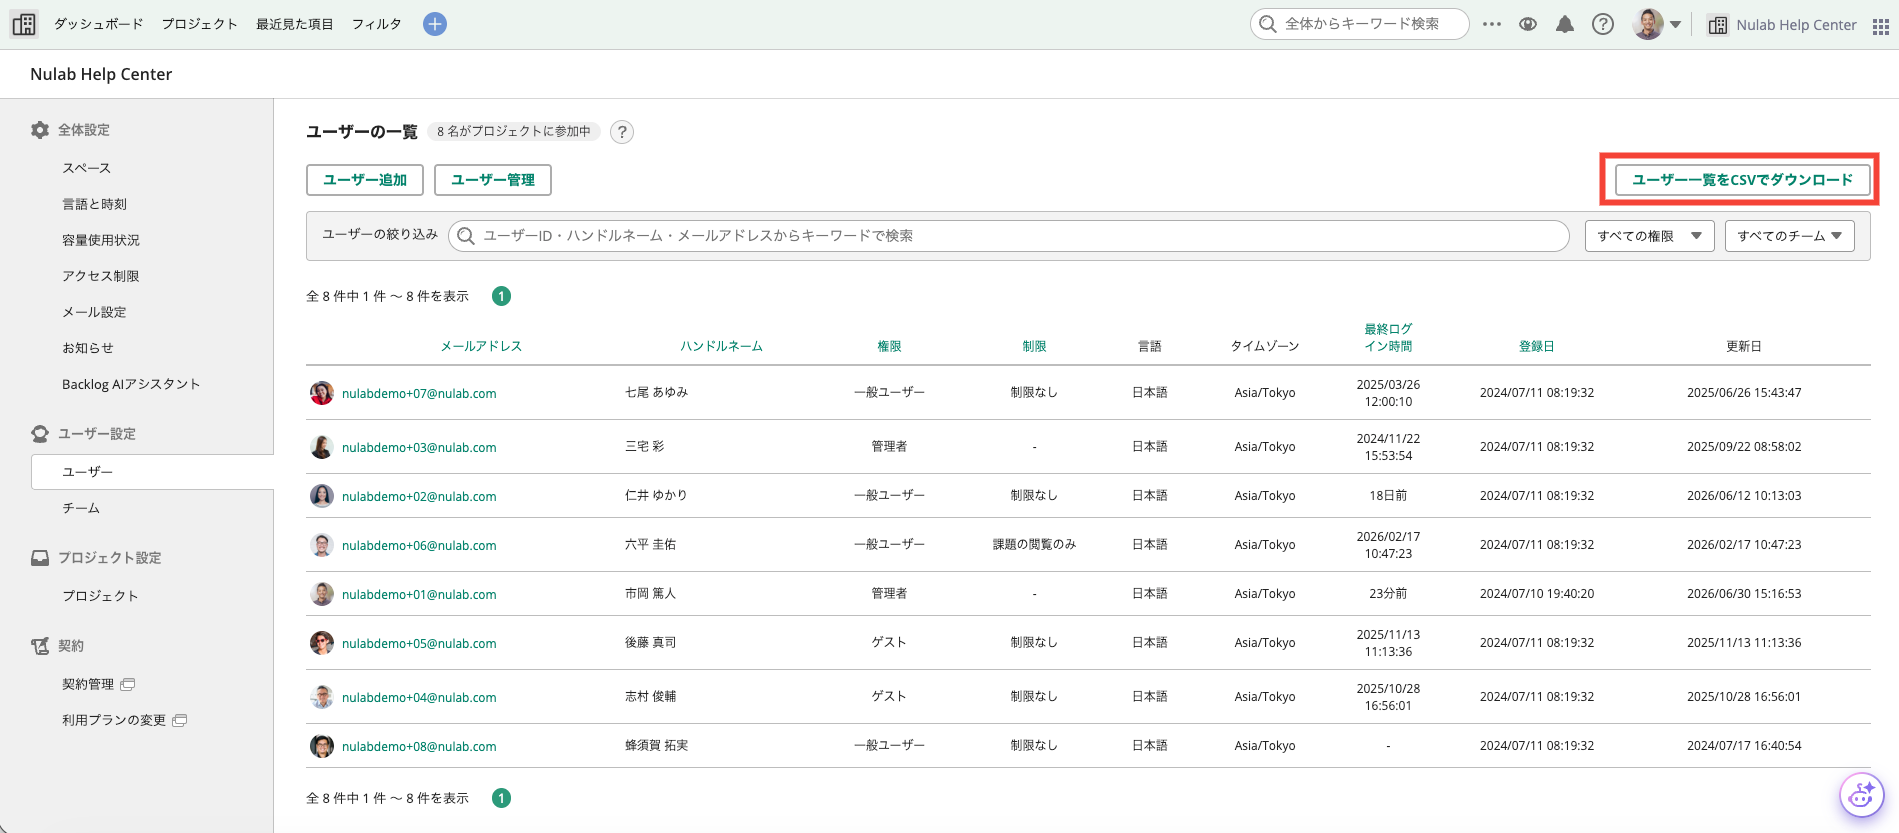
Task: Open nulabdemo+07@nulab.com user link
Action: [x=419, y=394]
